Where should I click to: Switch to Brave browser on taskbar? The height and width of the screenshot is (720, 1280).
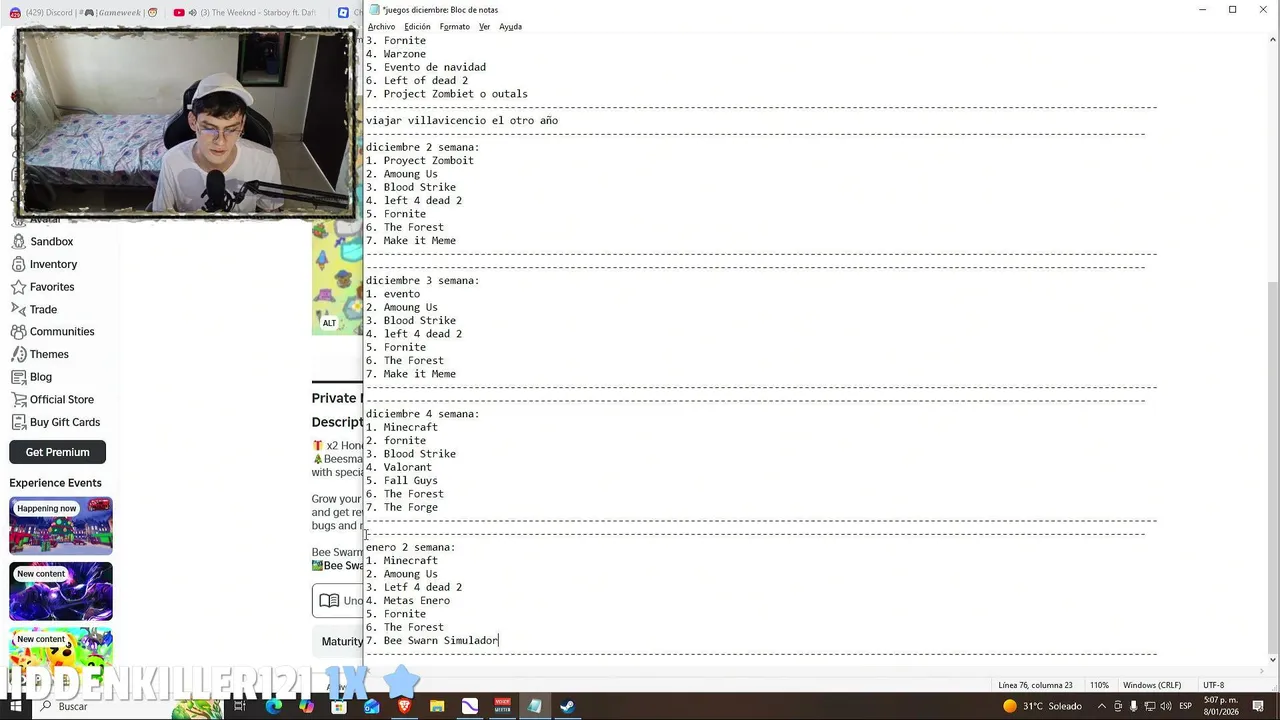404,706
